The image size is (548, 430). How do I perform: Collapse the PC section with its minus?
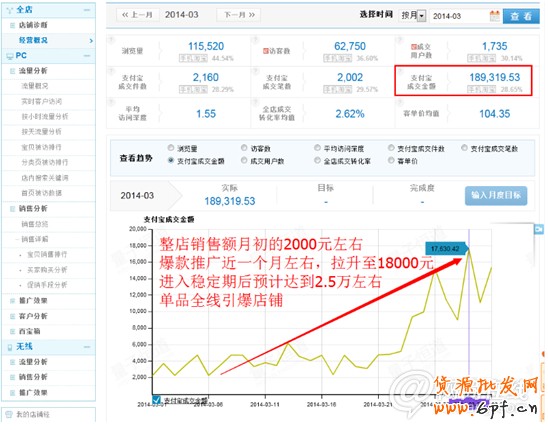(x=87, y=56)
